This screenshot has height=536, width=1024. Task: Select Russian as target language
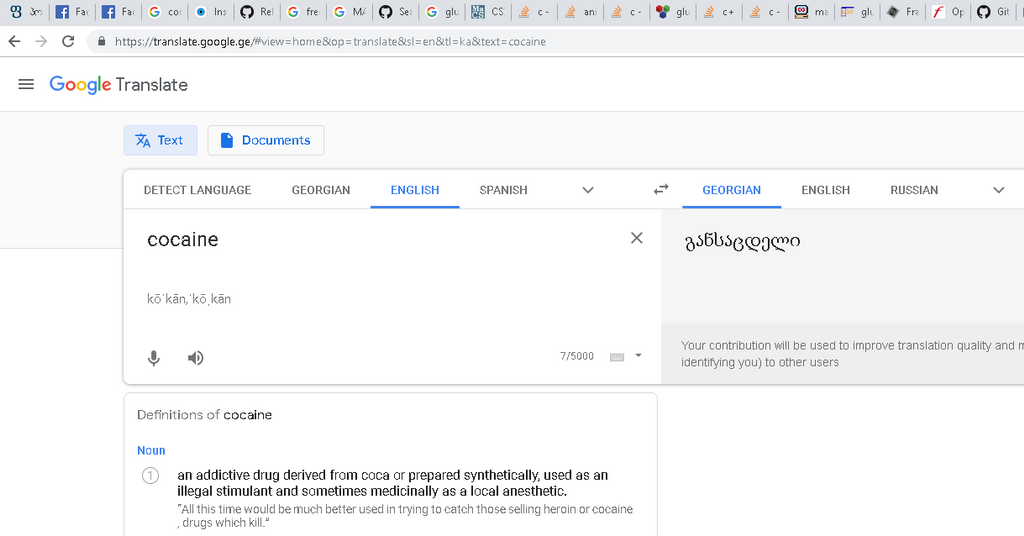point(914,190)
